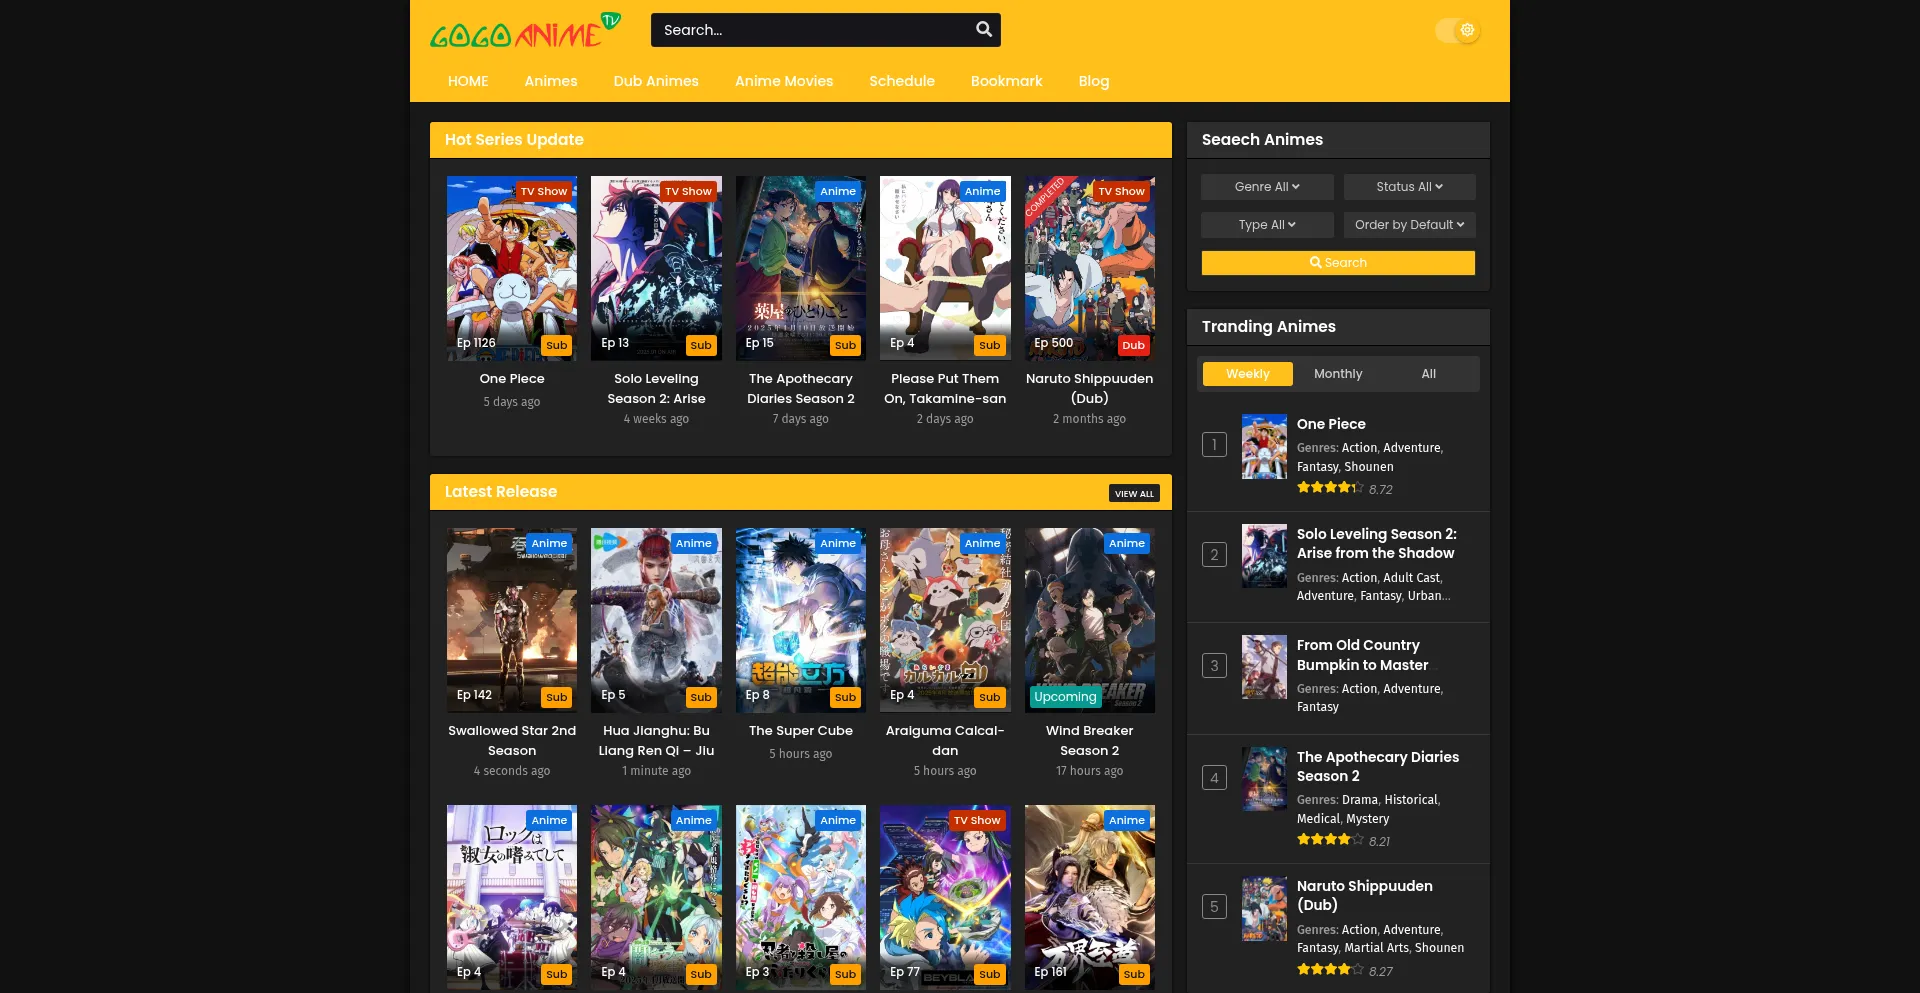Screen dimensions: 1920x993
Task: Click Martial Arts genre under Naruto Shippuuden
Action: coord(1376,948)
